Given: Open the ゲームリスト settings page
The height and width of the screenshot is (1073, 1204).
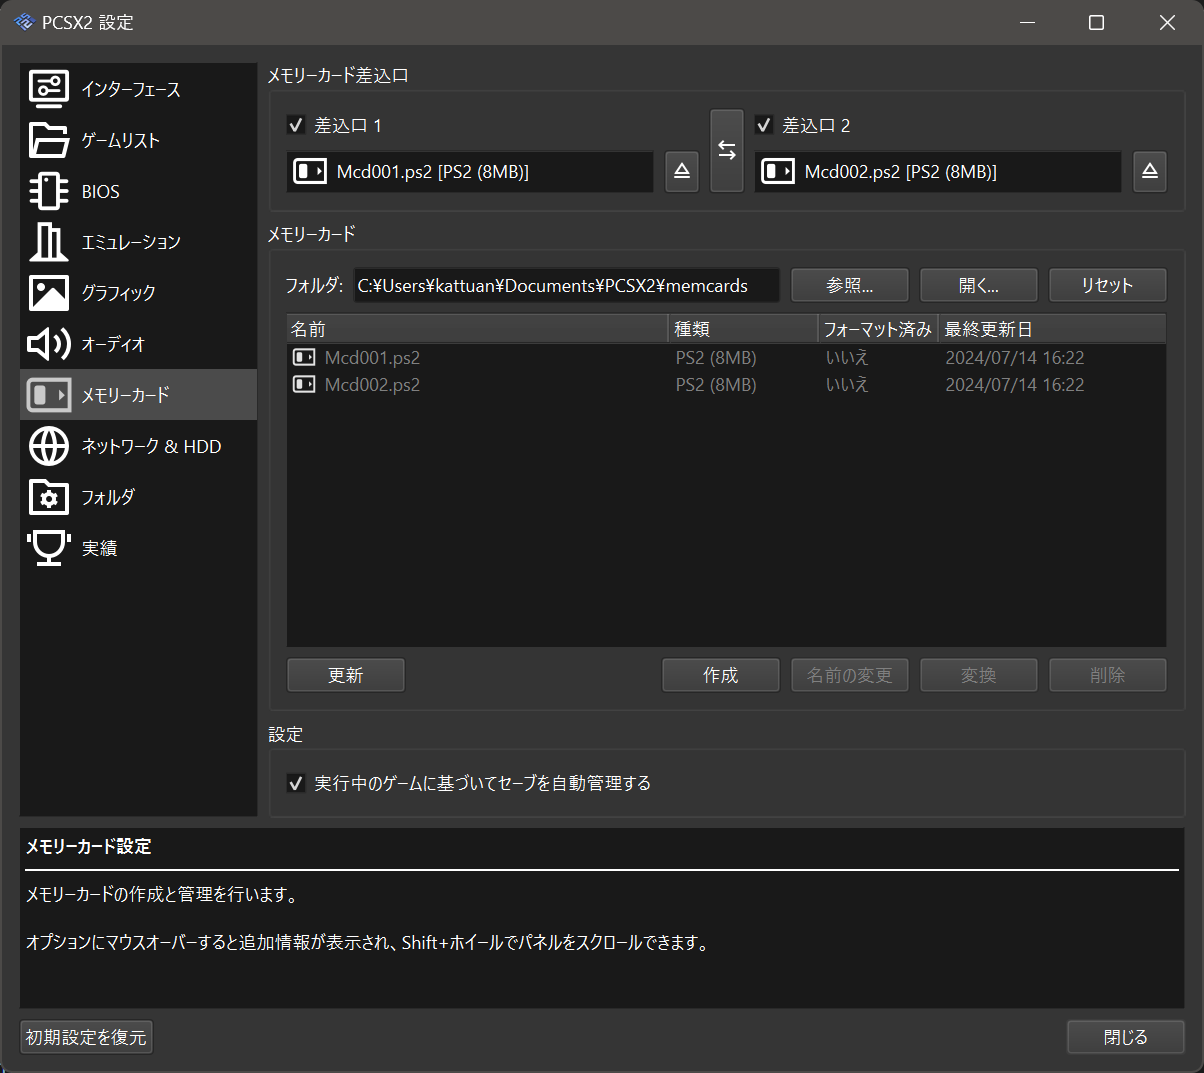Looking at the screenshot, I should pyautogui.click(x=138, y=140).
